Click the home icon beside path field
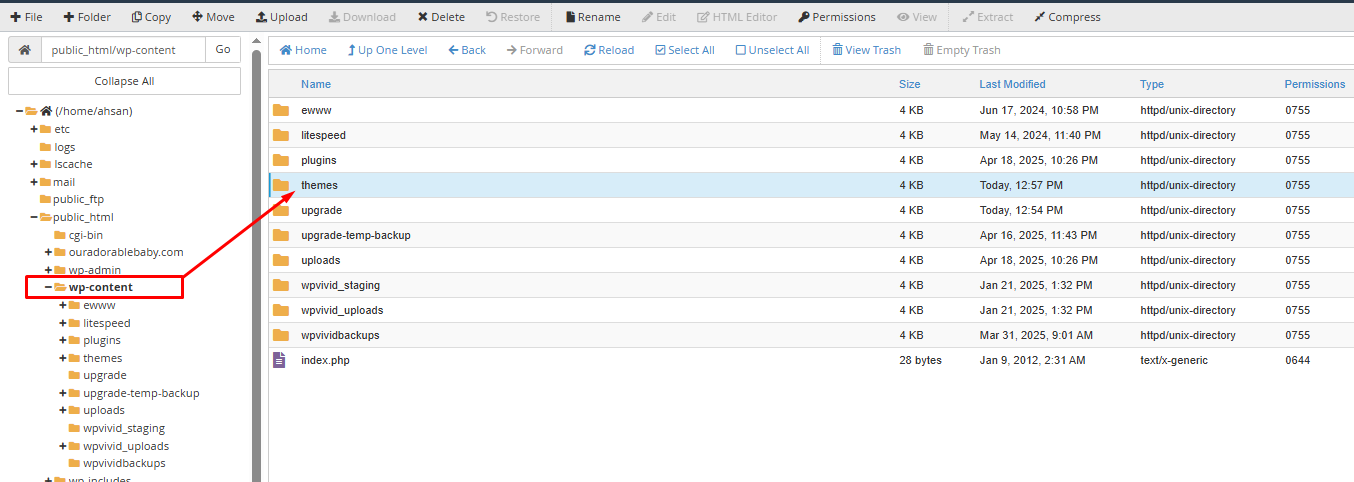The width and height of the screenshot is (1354, 482). (25, 50)
